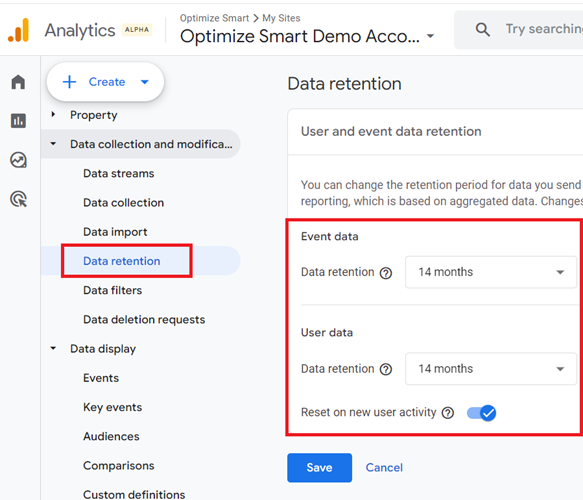Image resolution: width=583 pixels, height=500 pixels.
Task: Open Comparisons page
Action: coord(119,466)
